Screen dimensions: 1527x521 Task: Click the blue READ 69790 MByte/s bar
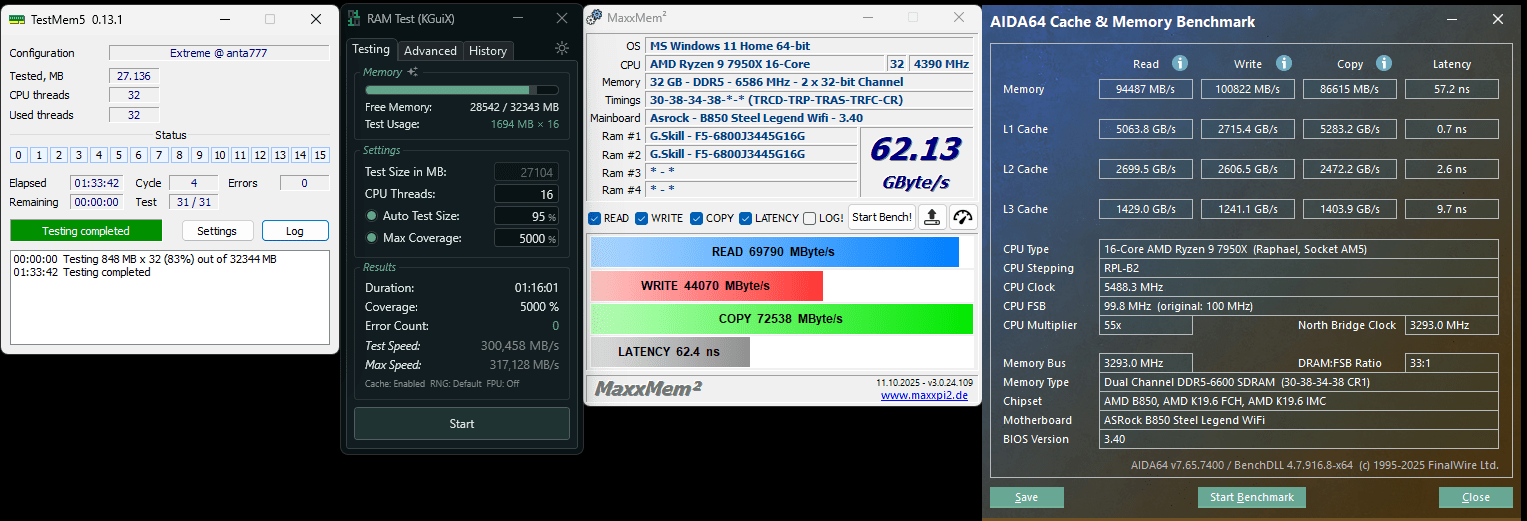pyautogui.click(x=775, y=251)
